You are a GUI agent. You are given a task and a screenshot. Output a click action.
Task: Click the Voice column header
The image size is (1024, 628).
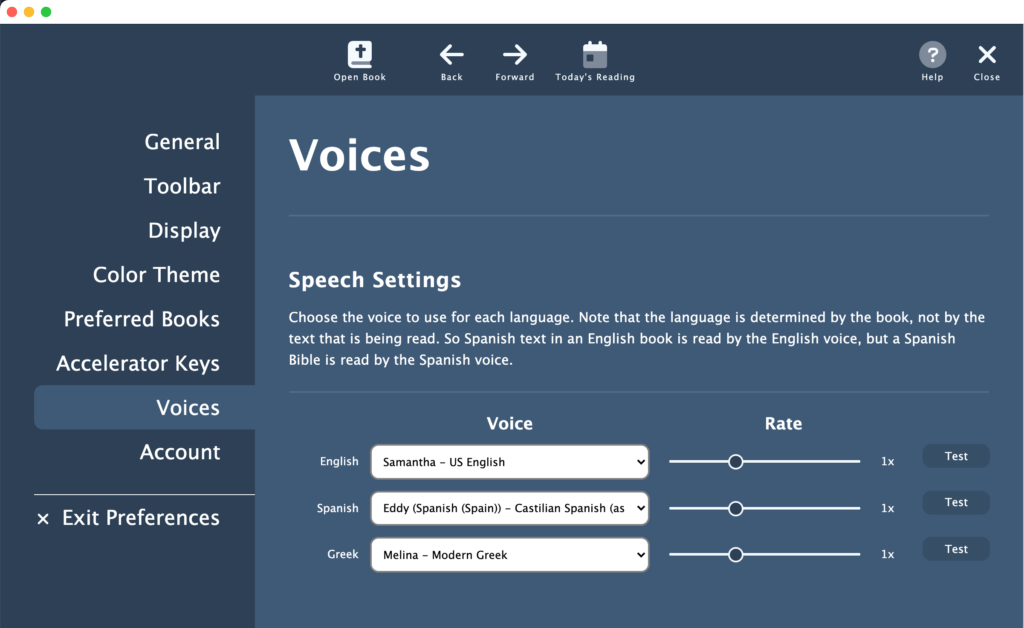point(509,424)
